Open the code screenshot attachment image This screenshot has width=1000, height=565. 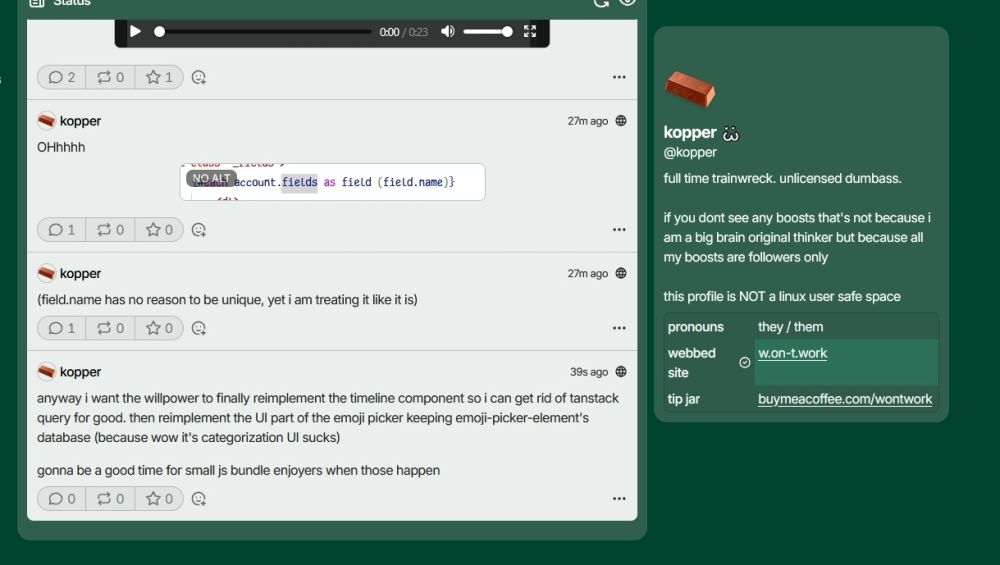(332, 182)
